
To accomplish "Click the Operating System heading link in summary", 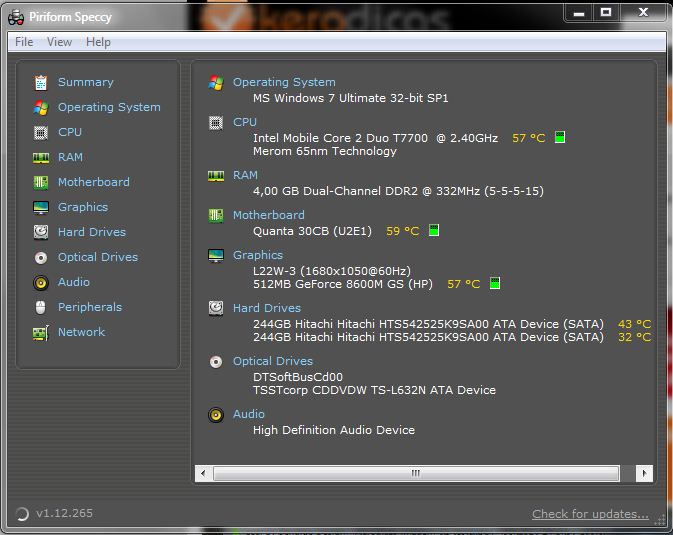I will [284, 82].
